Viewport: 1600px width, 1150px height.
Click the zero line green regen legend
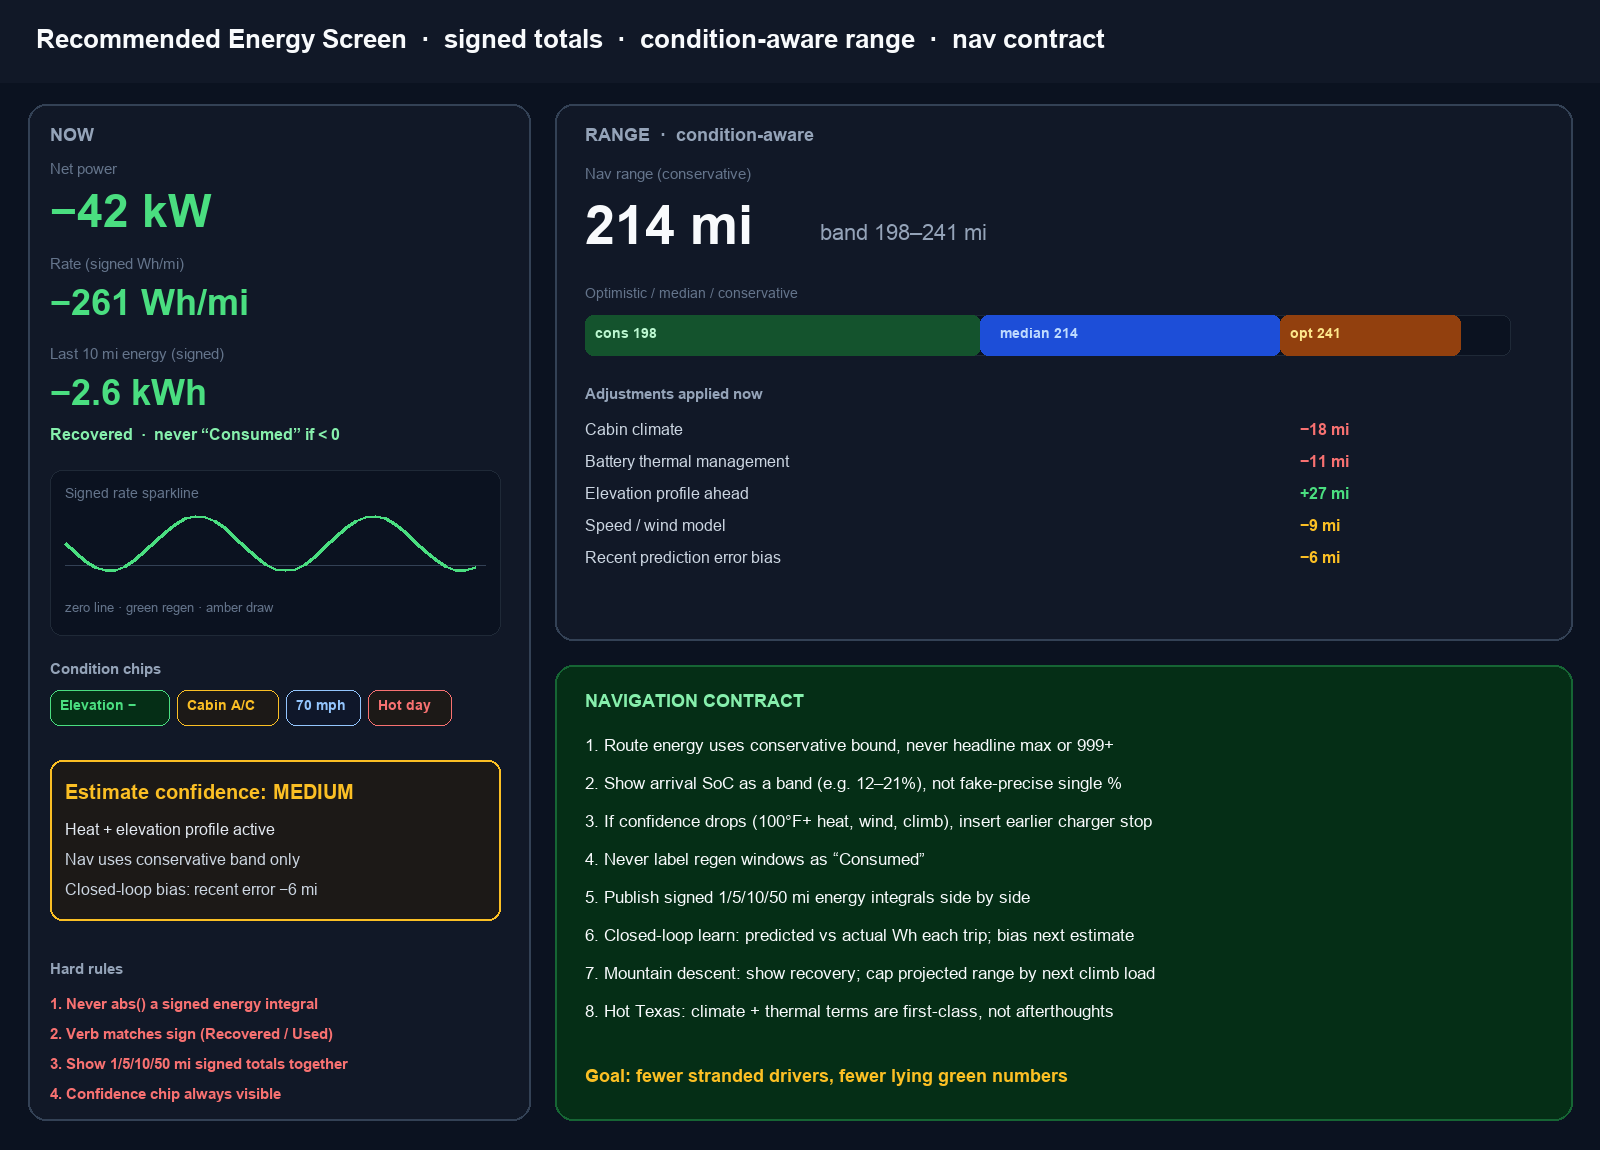tap(169, 607)
